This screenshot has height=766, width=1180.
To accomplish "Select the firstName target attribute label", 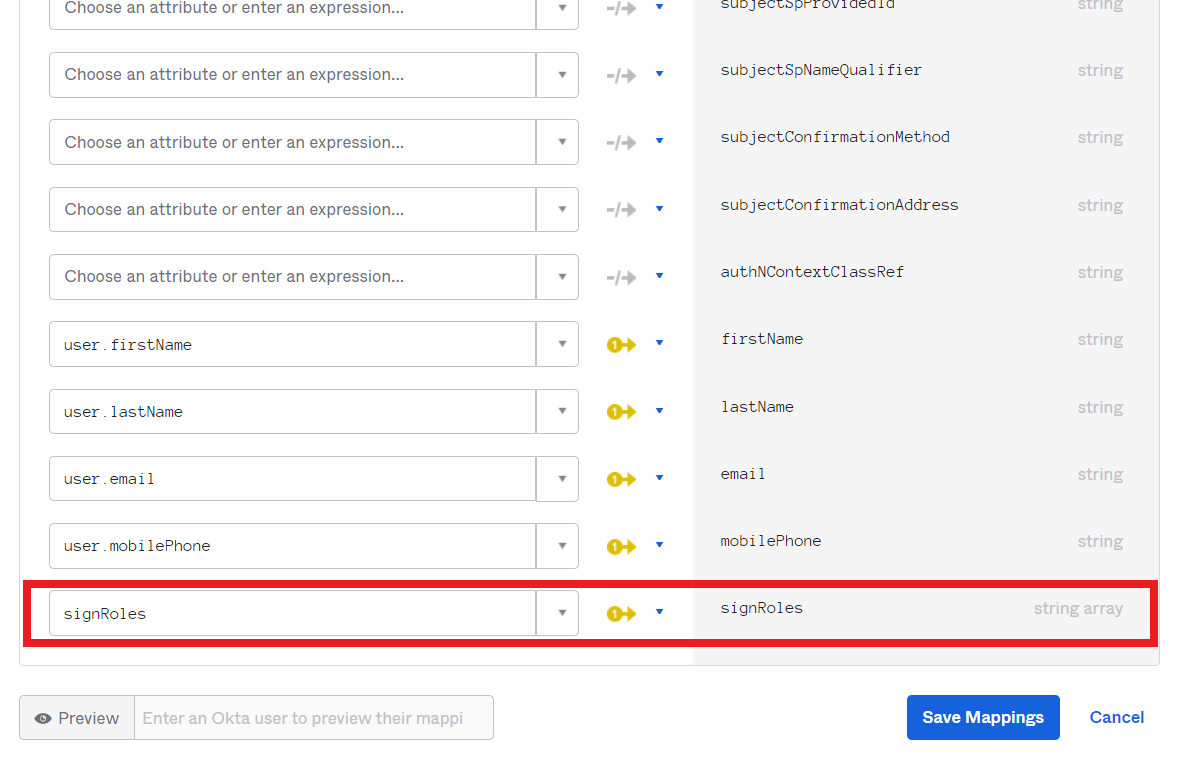I will pos(762,339).
